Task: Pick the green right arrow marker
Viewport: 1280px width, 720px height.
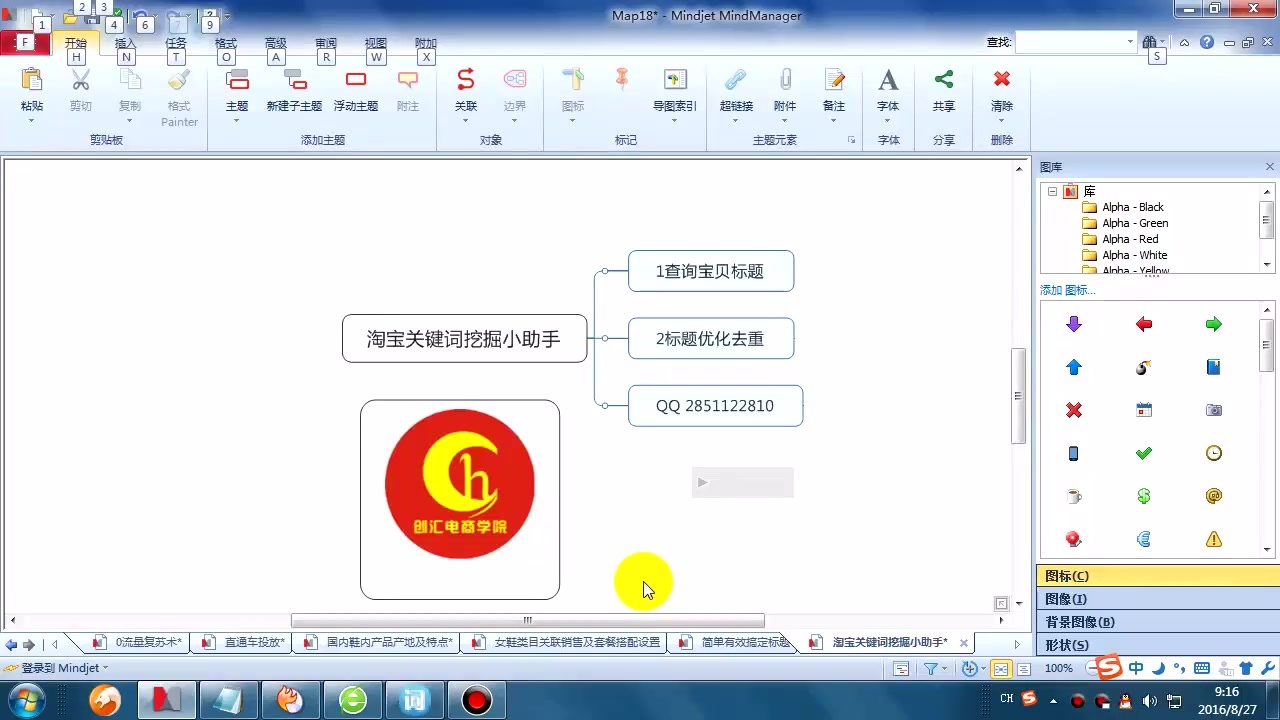Action: [x=1214, y=324]
